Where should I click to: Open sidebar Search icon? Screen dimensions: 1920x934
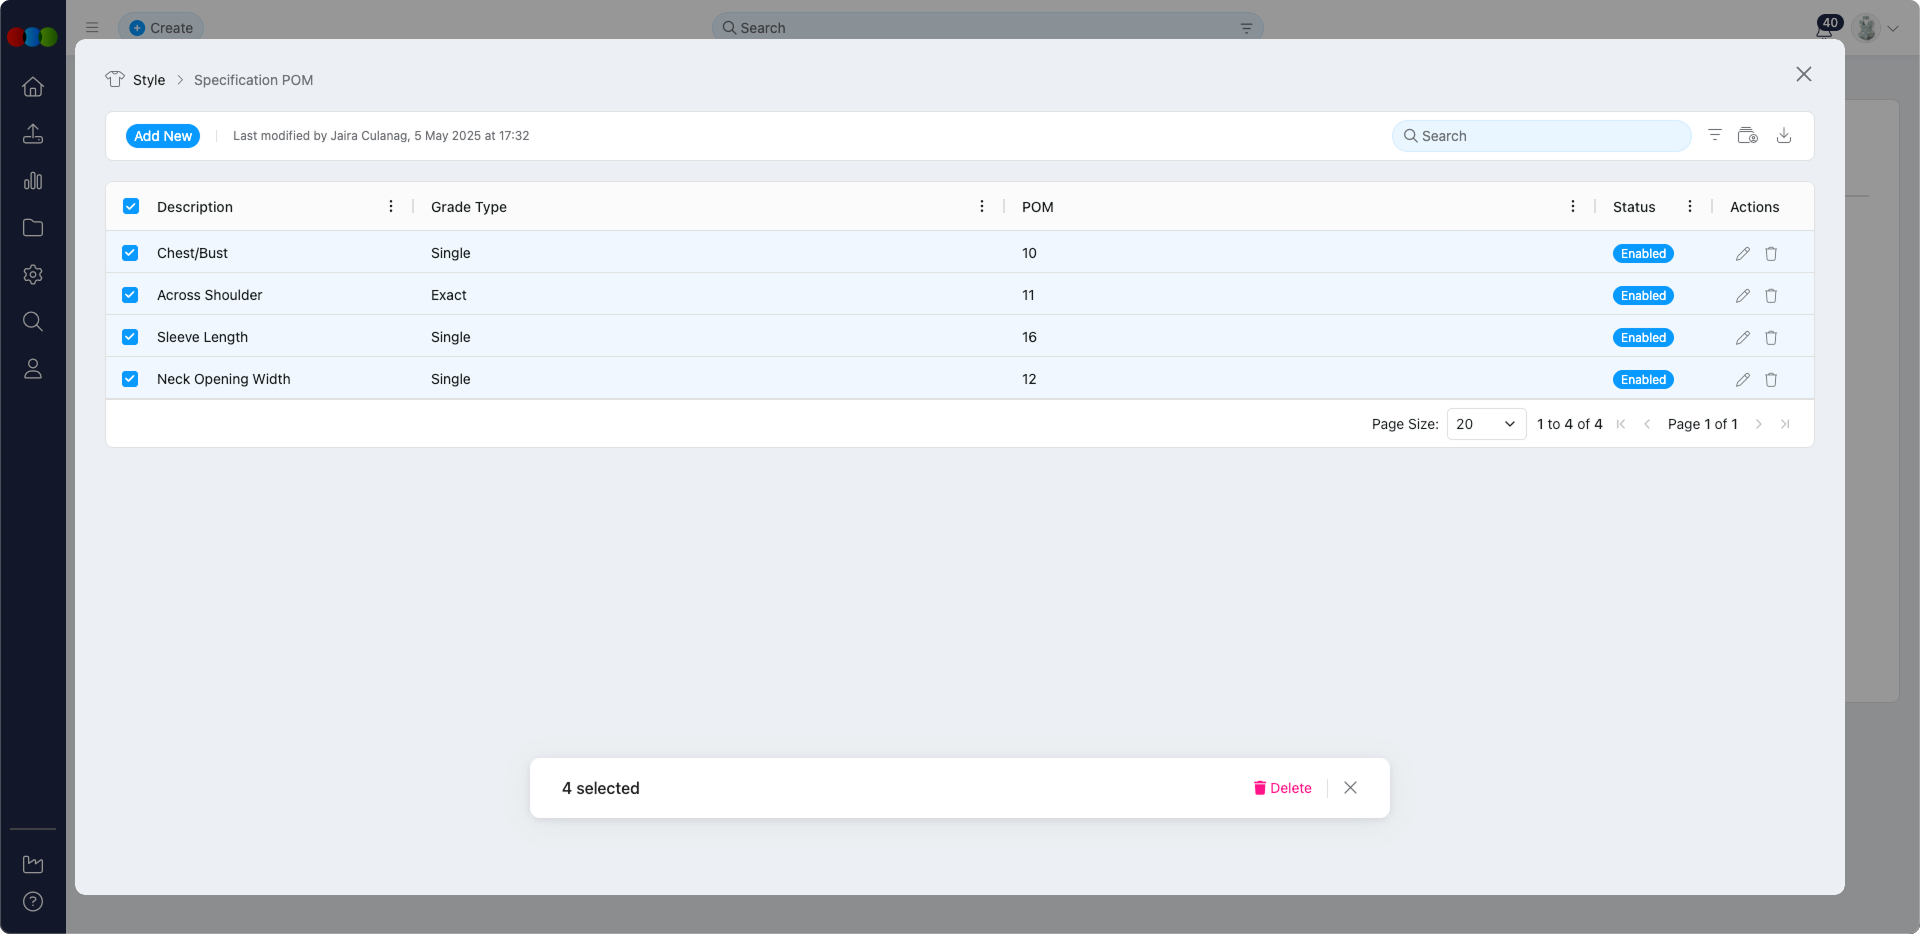pyautogui.click(x=33, y=321)
